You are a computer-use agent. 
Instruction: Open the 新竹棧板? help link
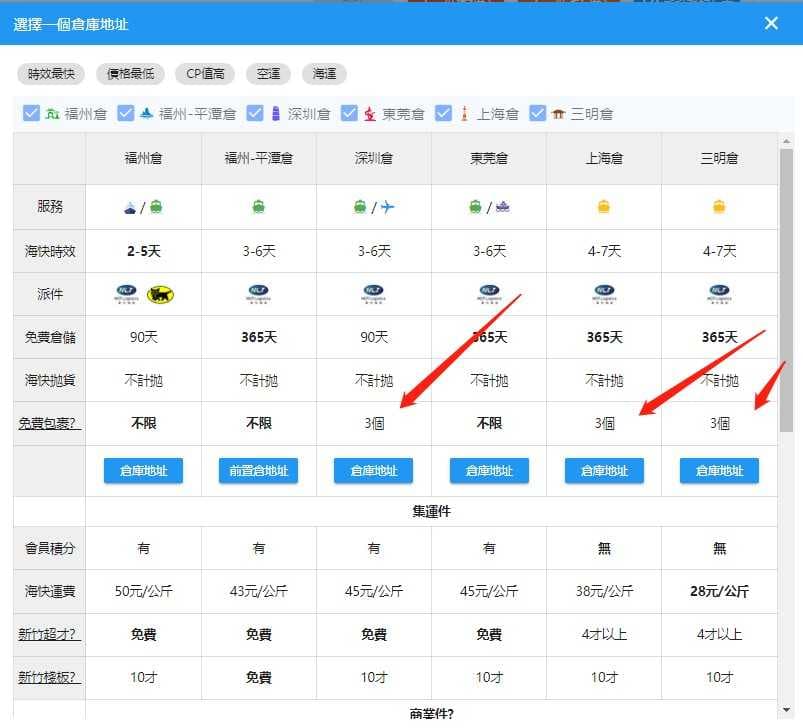coord(49,677)
